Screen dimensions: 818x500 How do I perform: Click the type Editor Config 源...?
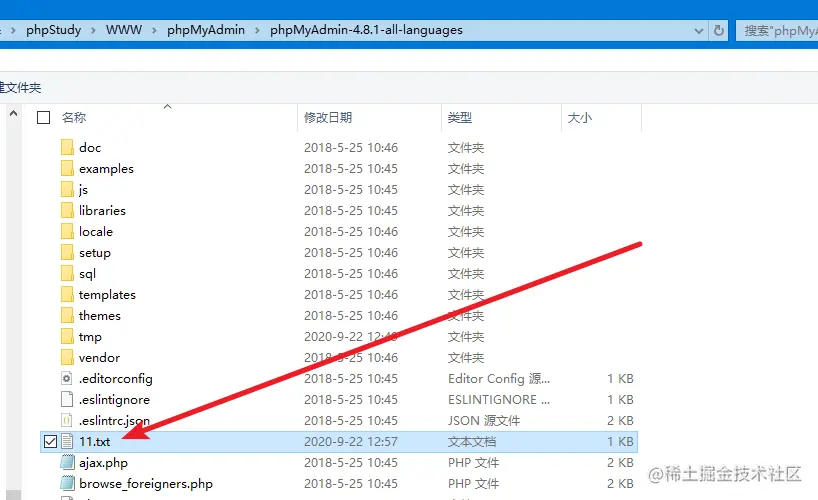pos(498,378)
